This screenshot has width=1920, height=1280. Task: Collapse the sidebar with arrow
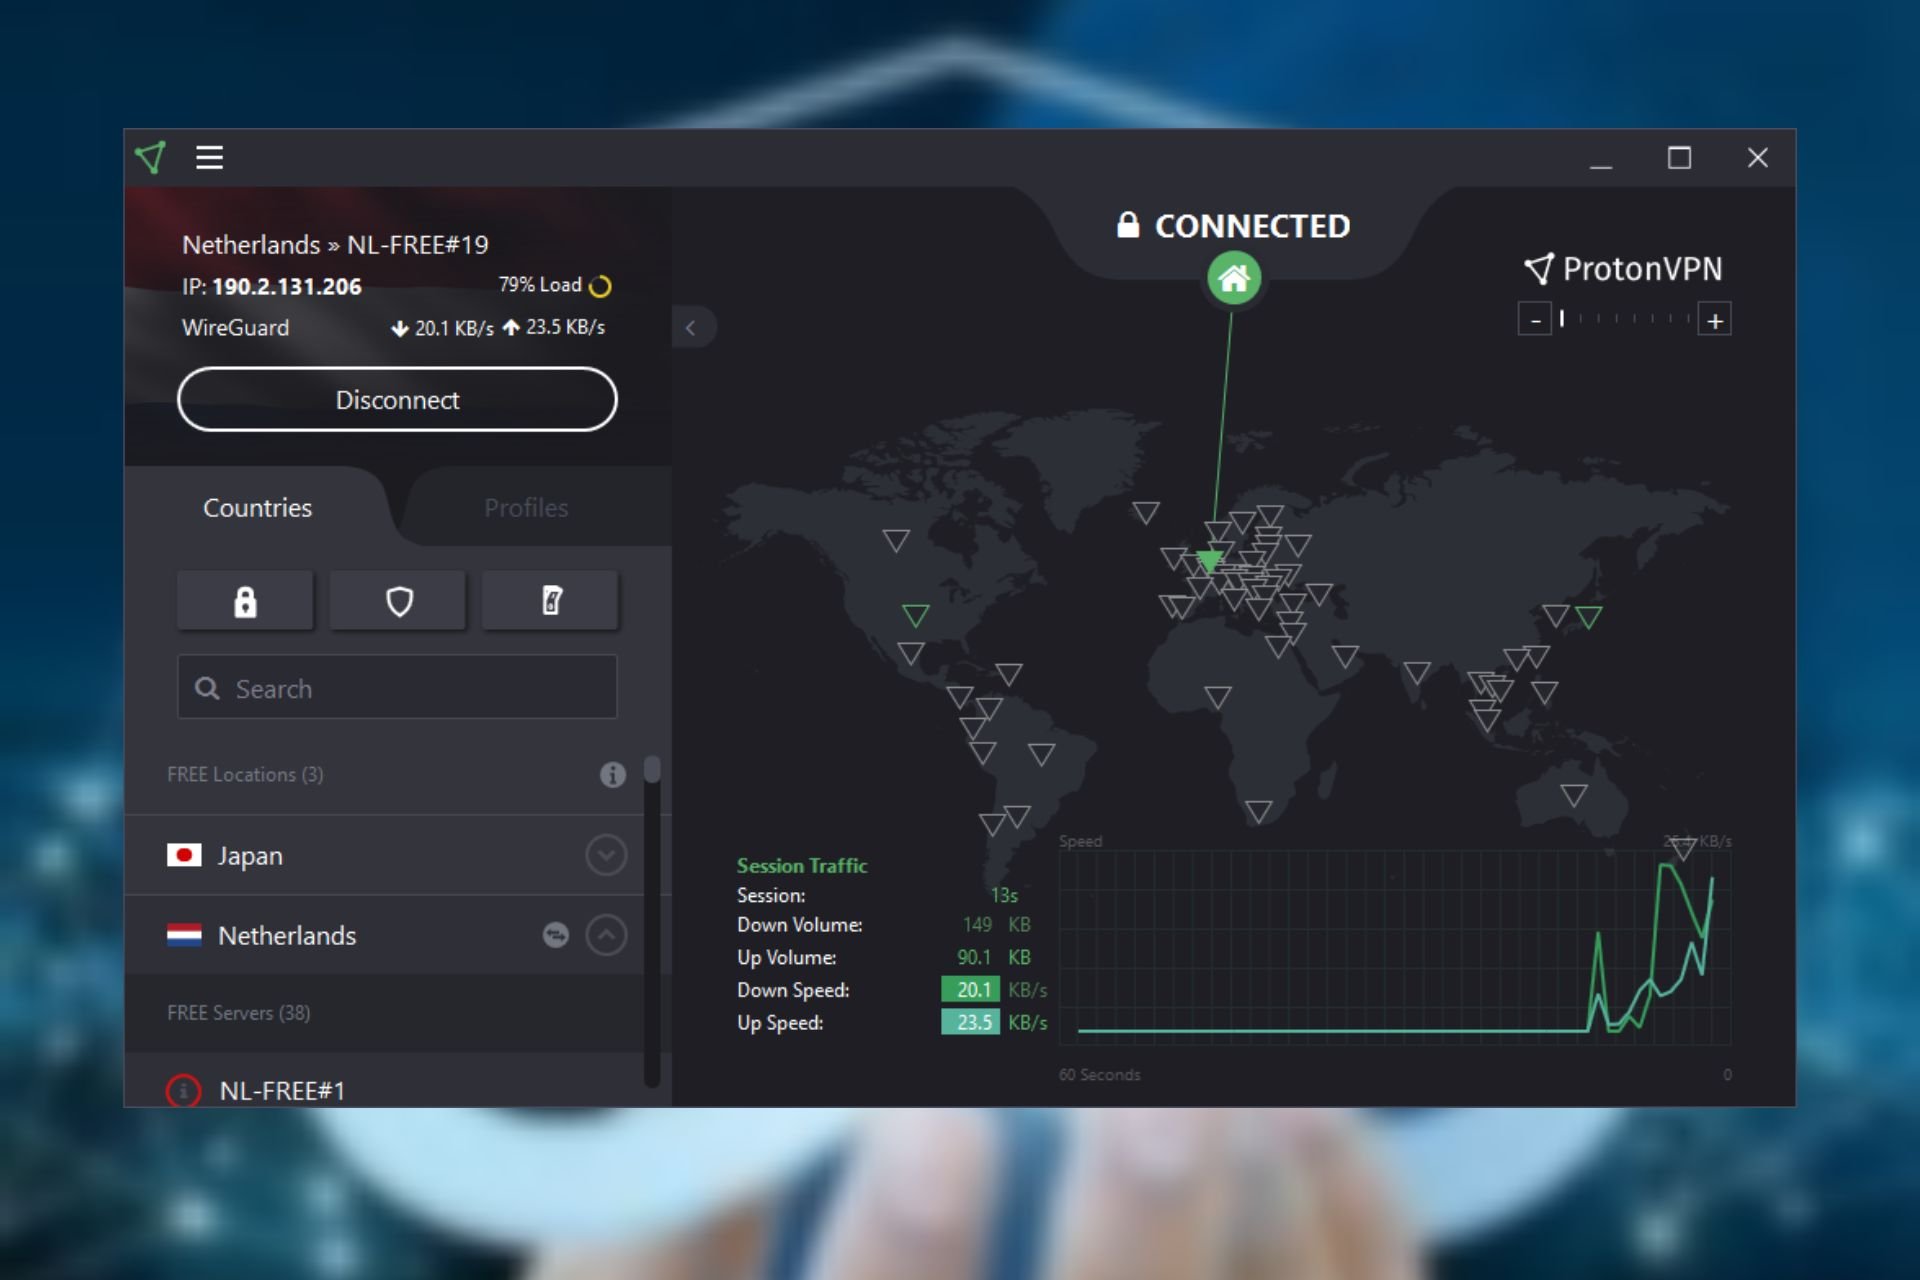coord(691,327)
